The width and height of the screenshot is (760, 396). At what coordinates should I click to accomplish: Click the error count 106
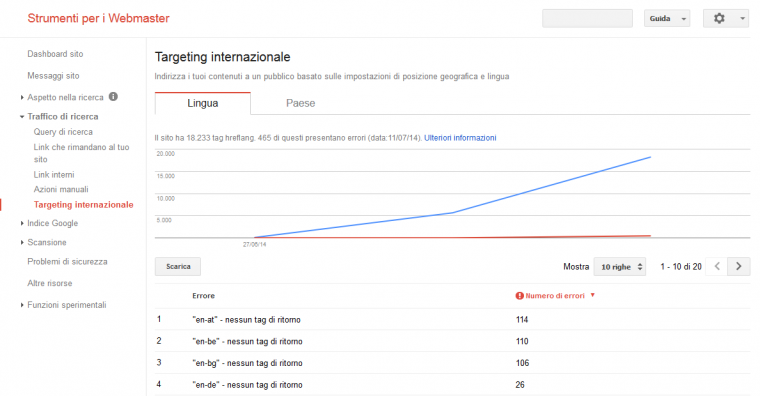click(x=522, y=363)
